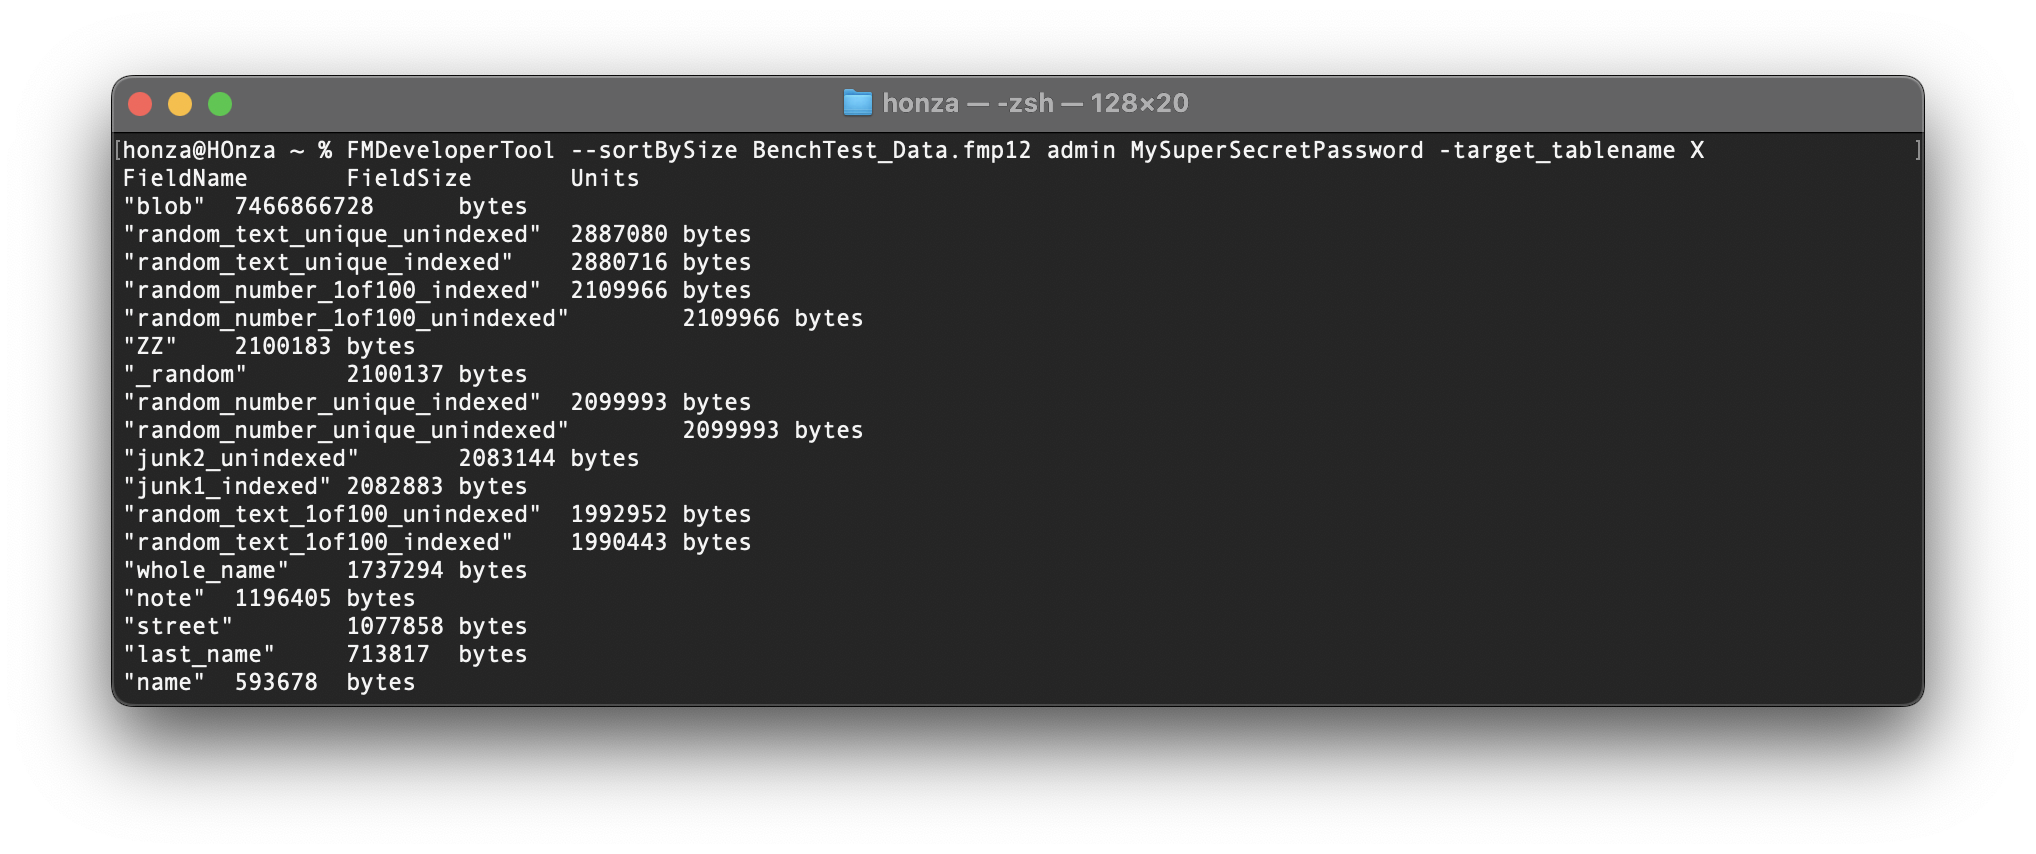Click the "junk2_unindexed" field name
The image size is (2036, 854).
241,459
